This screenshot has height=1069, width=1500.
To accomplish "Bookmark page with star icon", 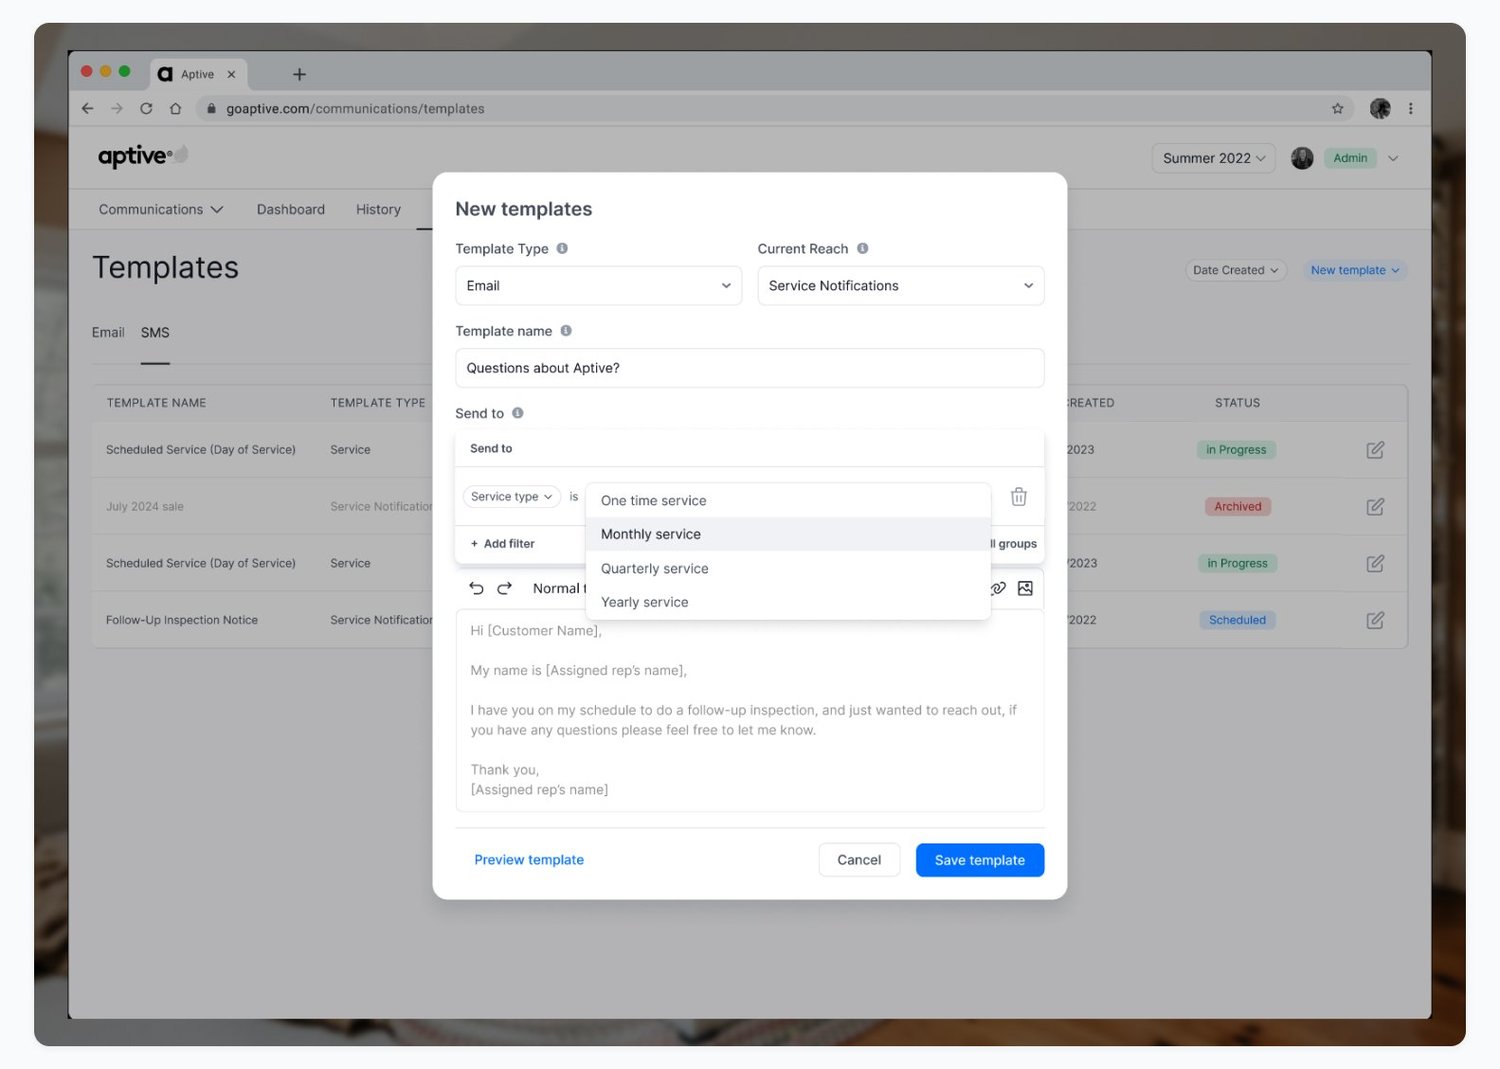I will tap(1337, 108).
